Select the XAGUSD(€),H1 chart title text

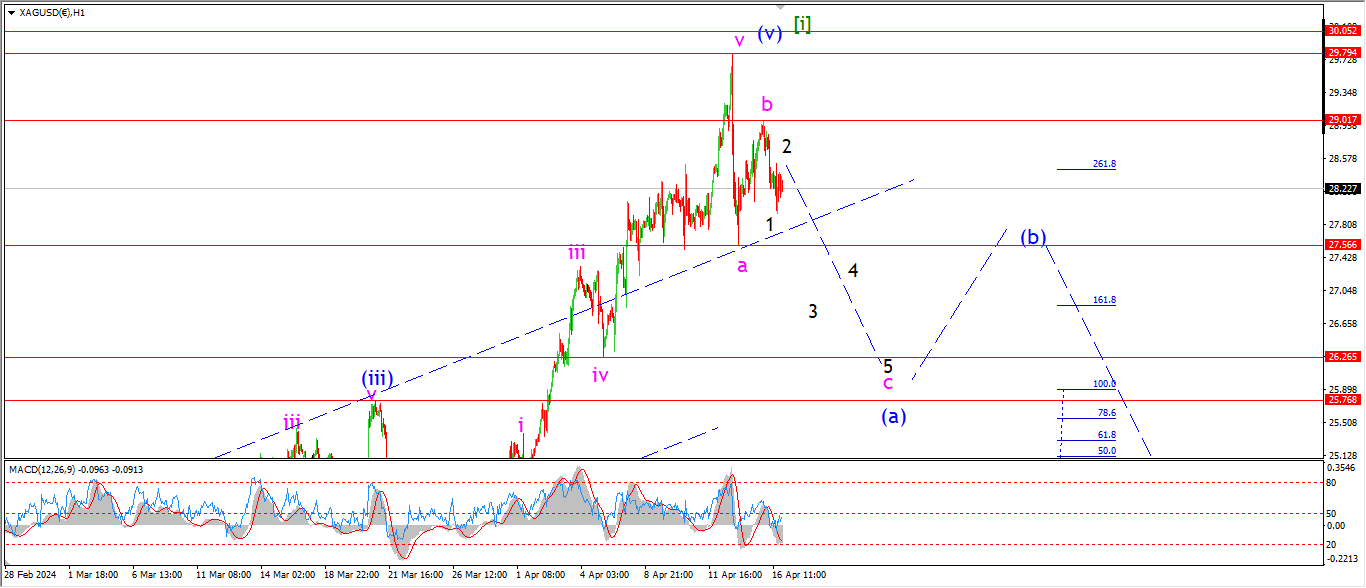52,13
